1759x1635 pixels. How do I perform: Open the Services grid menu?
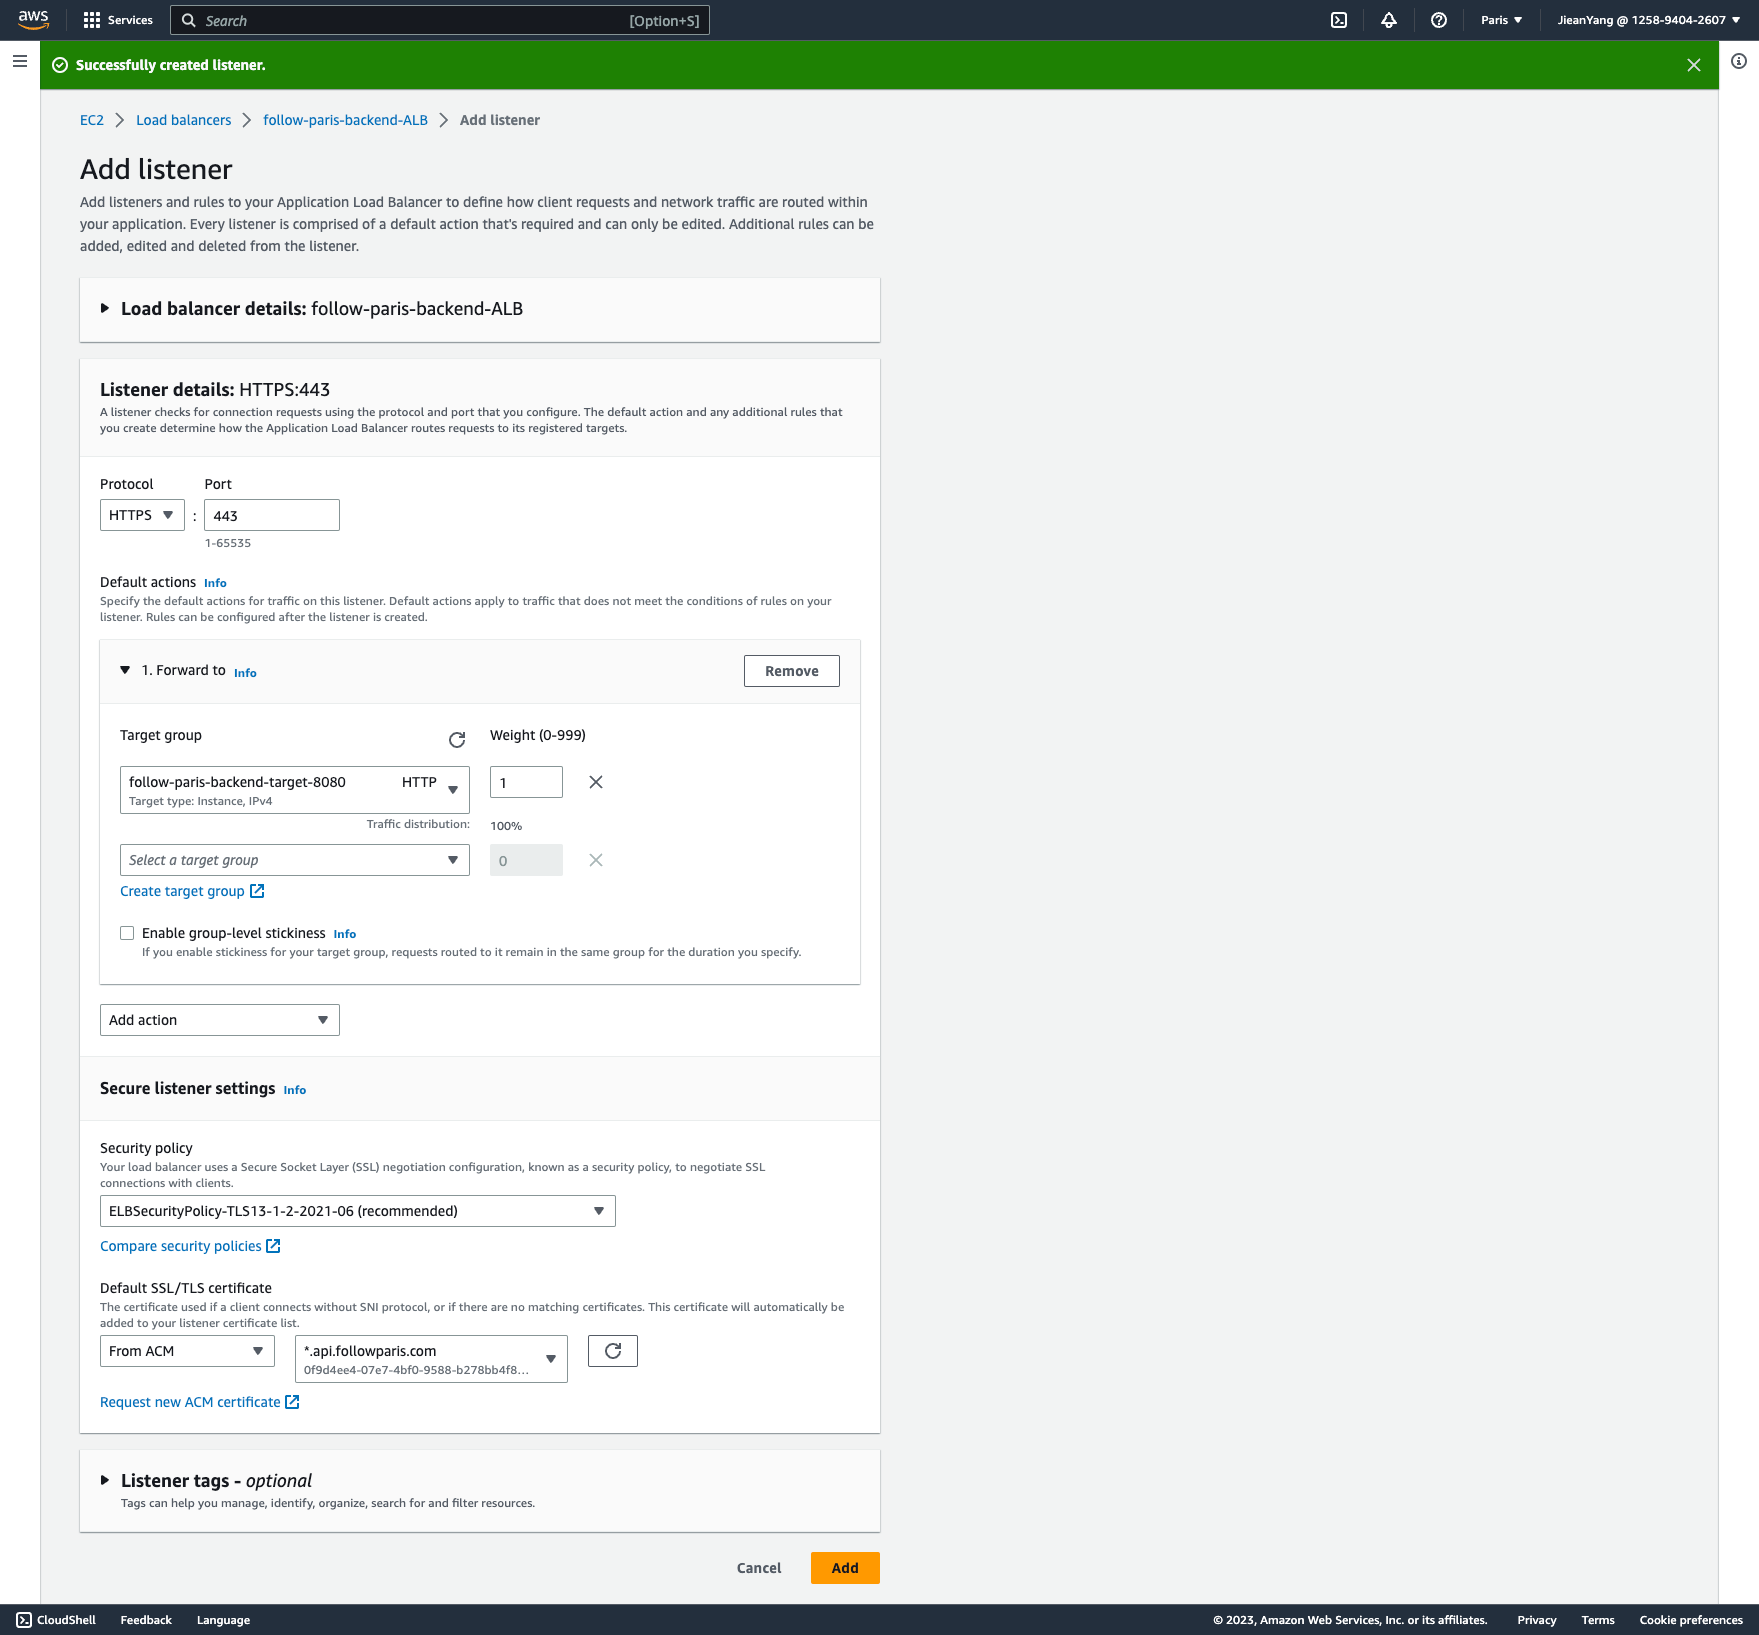[118, 20]
